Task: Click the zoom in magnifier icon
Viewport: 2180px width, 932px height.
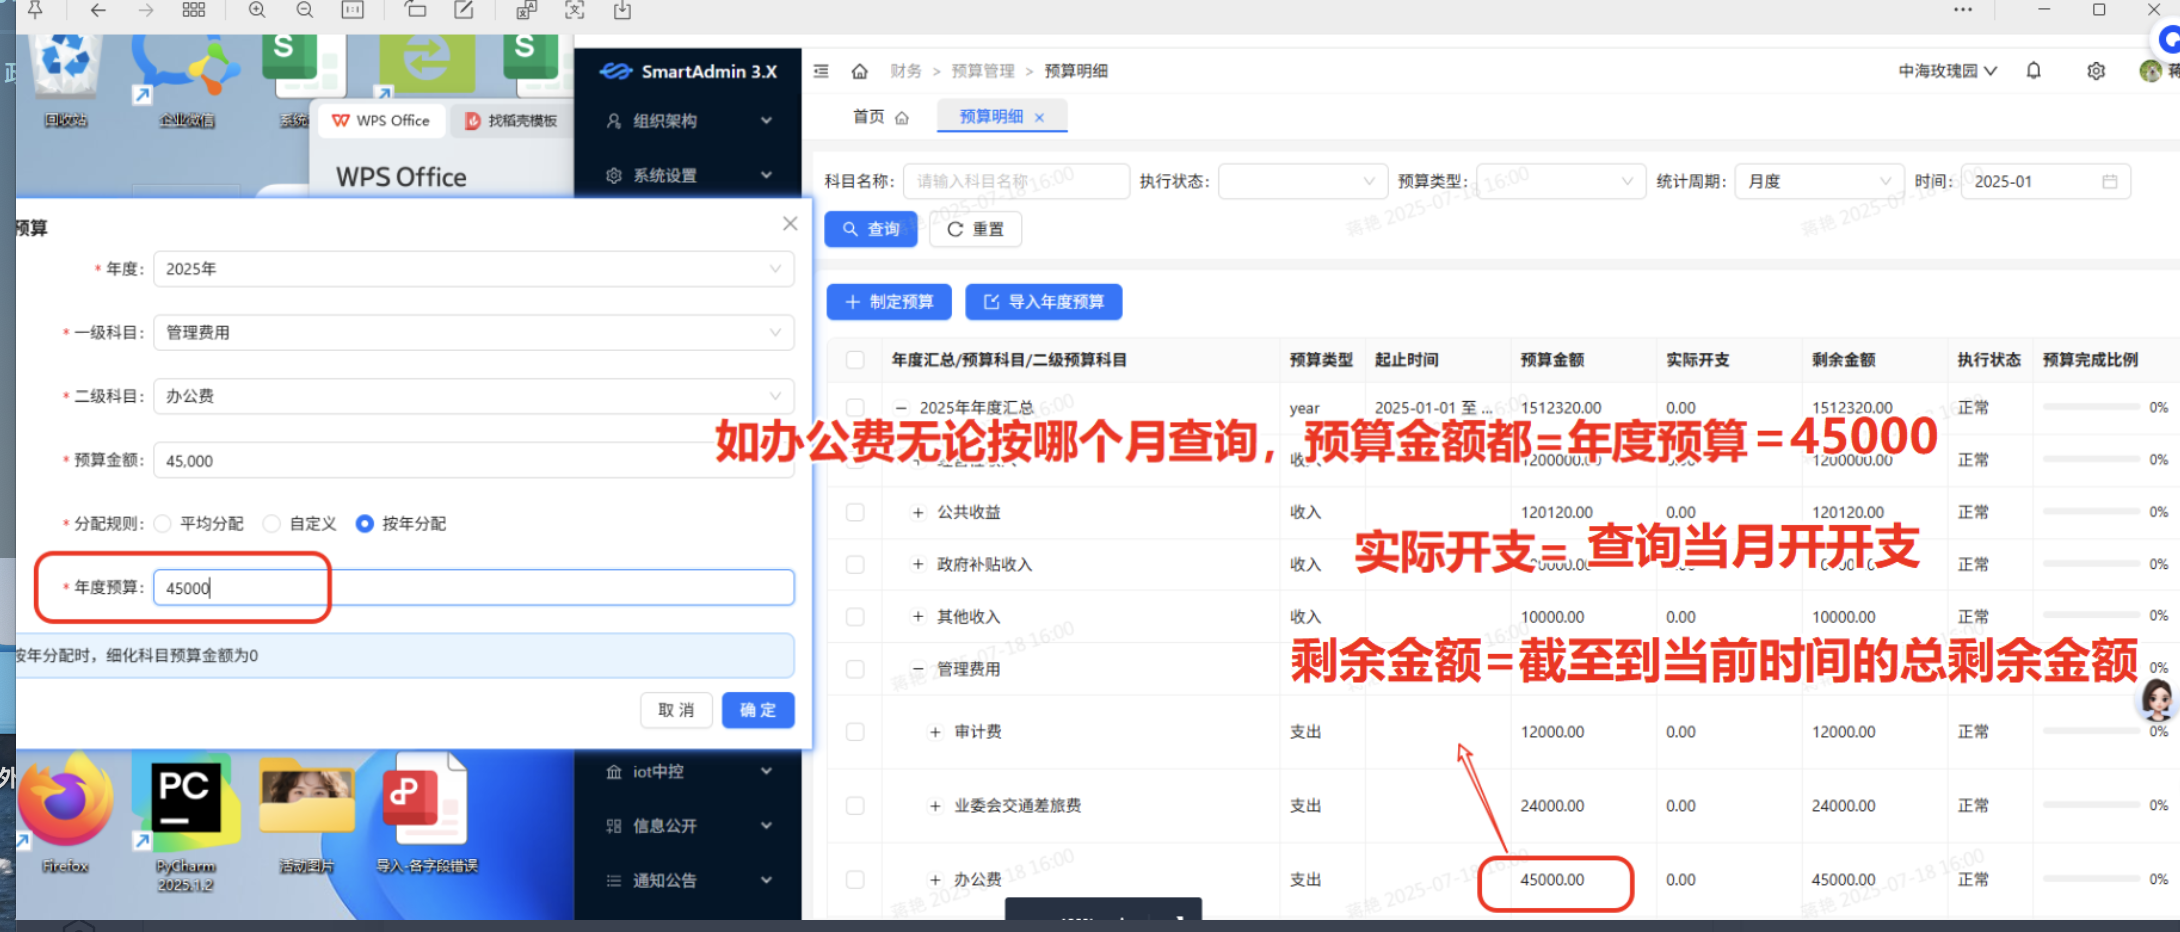Action: (257, 10)
